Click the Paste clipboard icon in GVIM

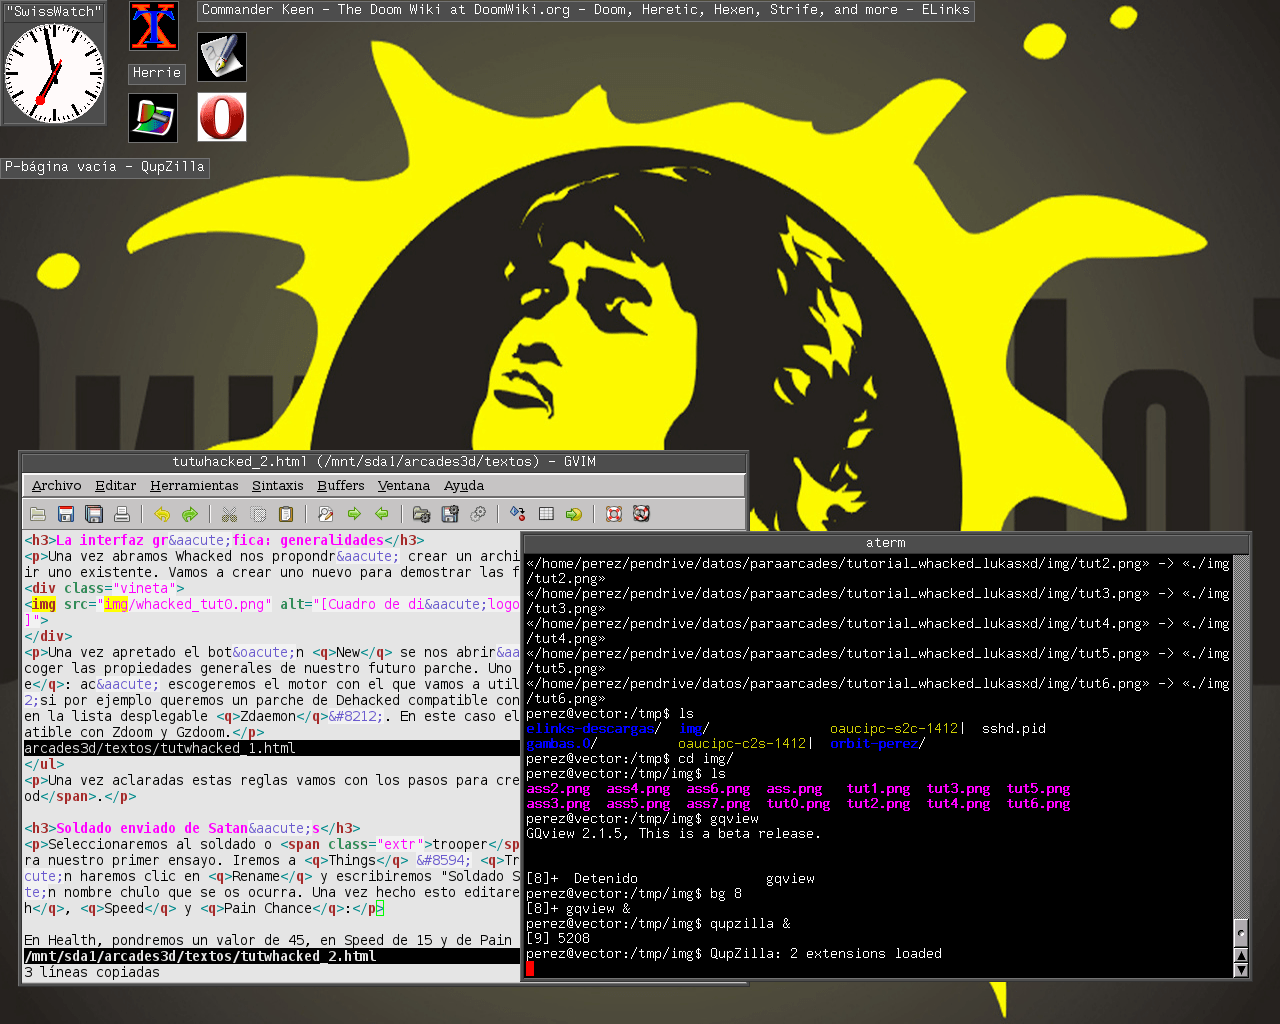pyautogui.click(x=285, y=514)
